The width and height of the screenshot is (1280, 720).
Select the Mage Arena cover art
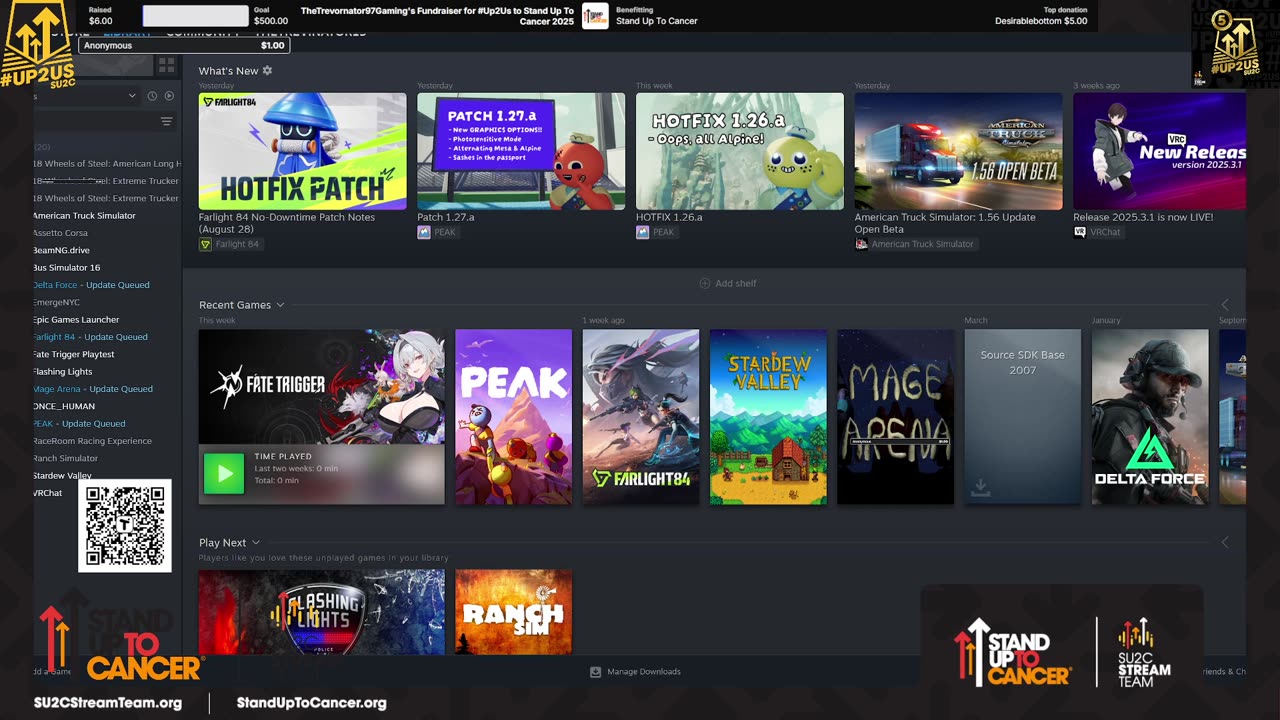(x=896, y=417)
